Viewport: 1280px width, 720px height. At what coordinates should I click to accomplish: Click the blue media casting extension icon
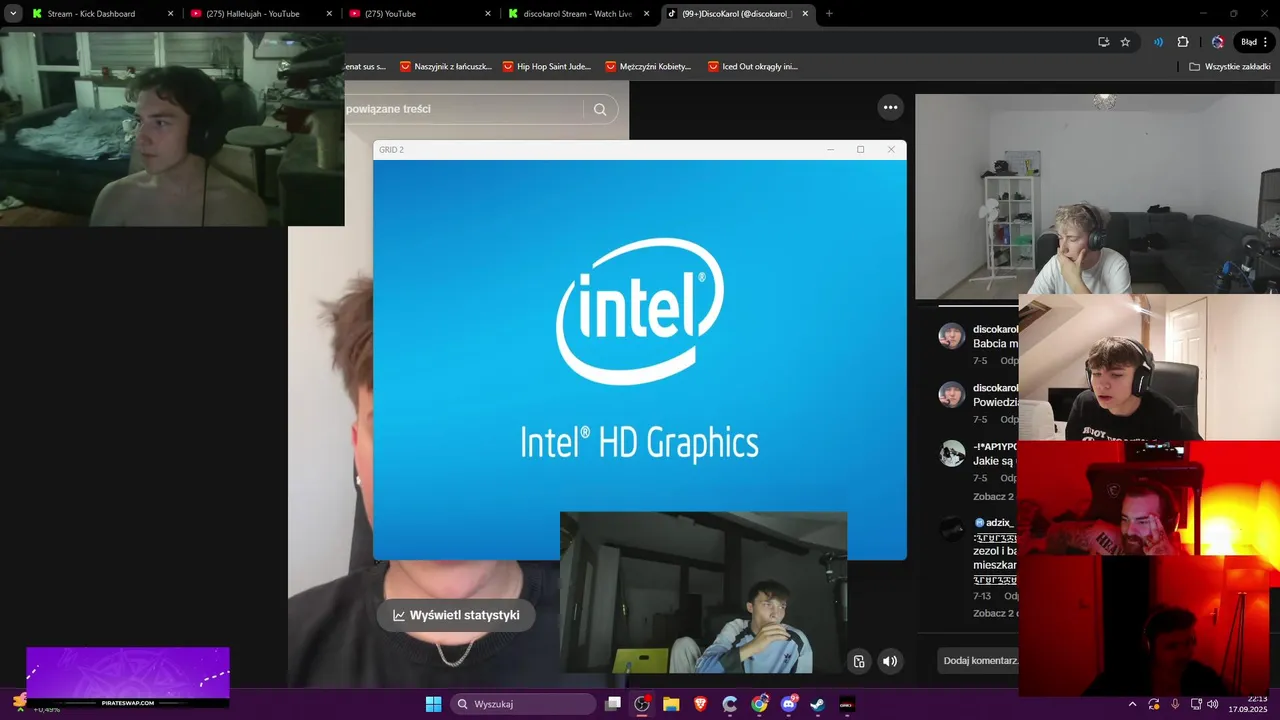pyautogui.click(x=1158, y=42)
